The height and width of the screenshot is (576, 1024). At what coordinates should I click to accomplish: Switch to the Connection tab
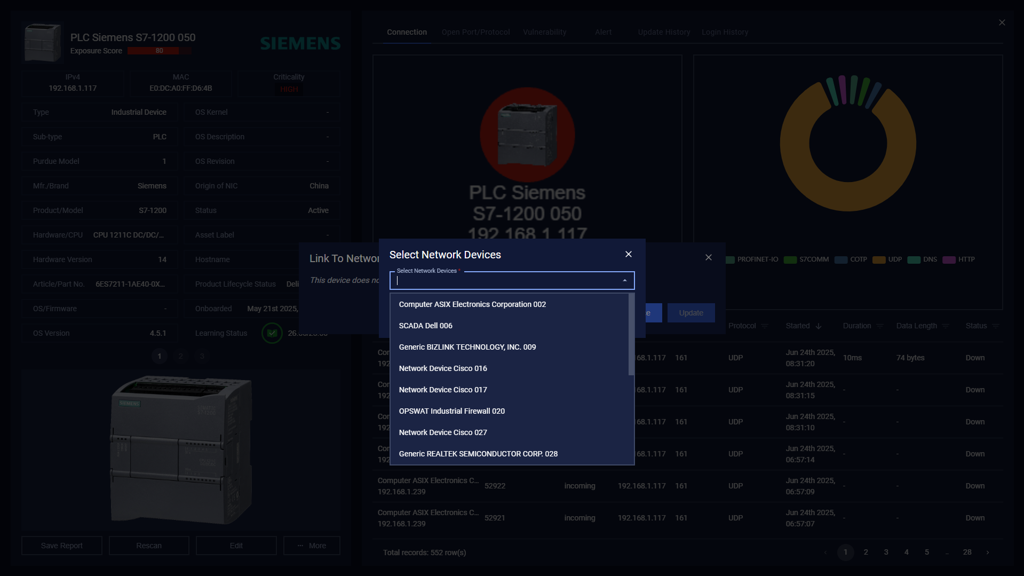tap(407, 32)
